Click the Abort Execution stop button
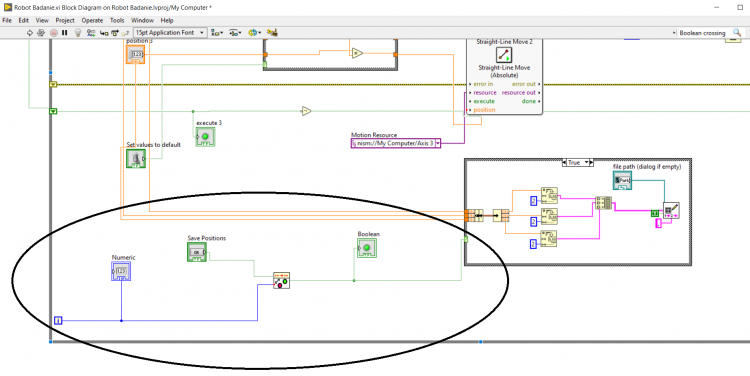Image resolution: width=750 pixels, height=376 pixels. (x=54, y=33)
